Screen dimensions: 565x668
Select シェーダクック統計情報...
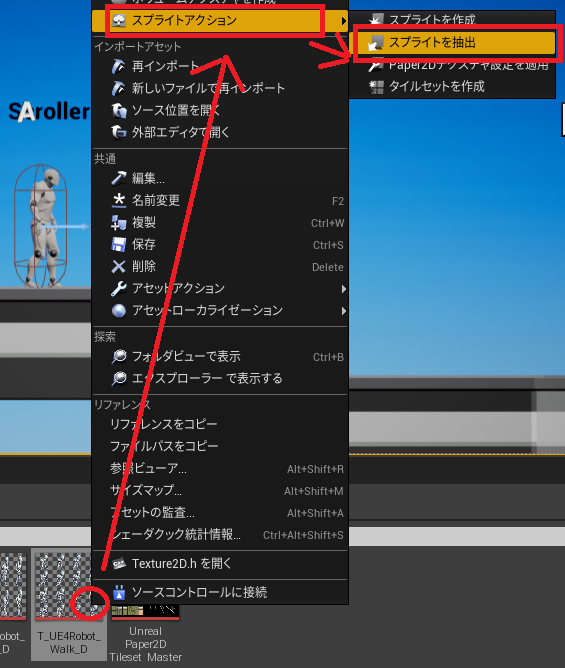(220, 535)
